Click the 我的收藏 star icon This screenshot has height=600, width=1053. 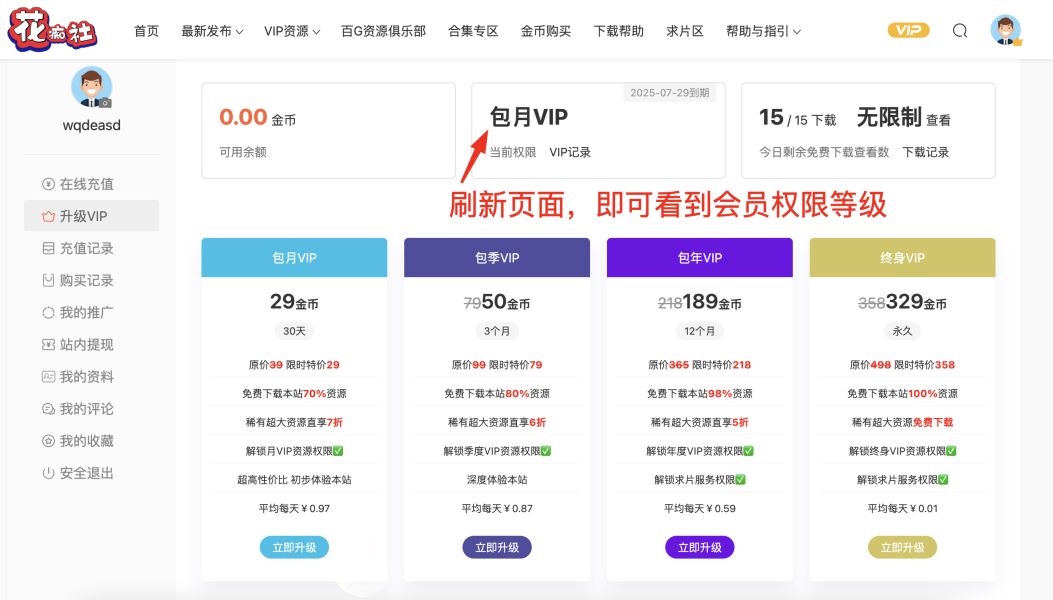[x=48, y=441]
